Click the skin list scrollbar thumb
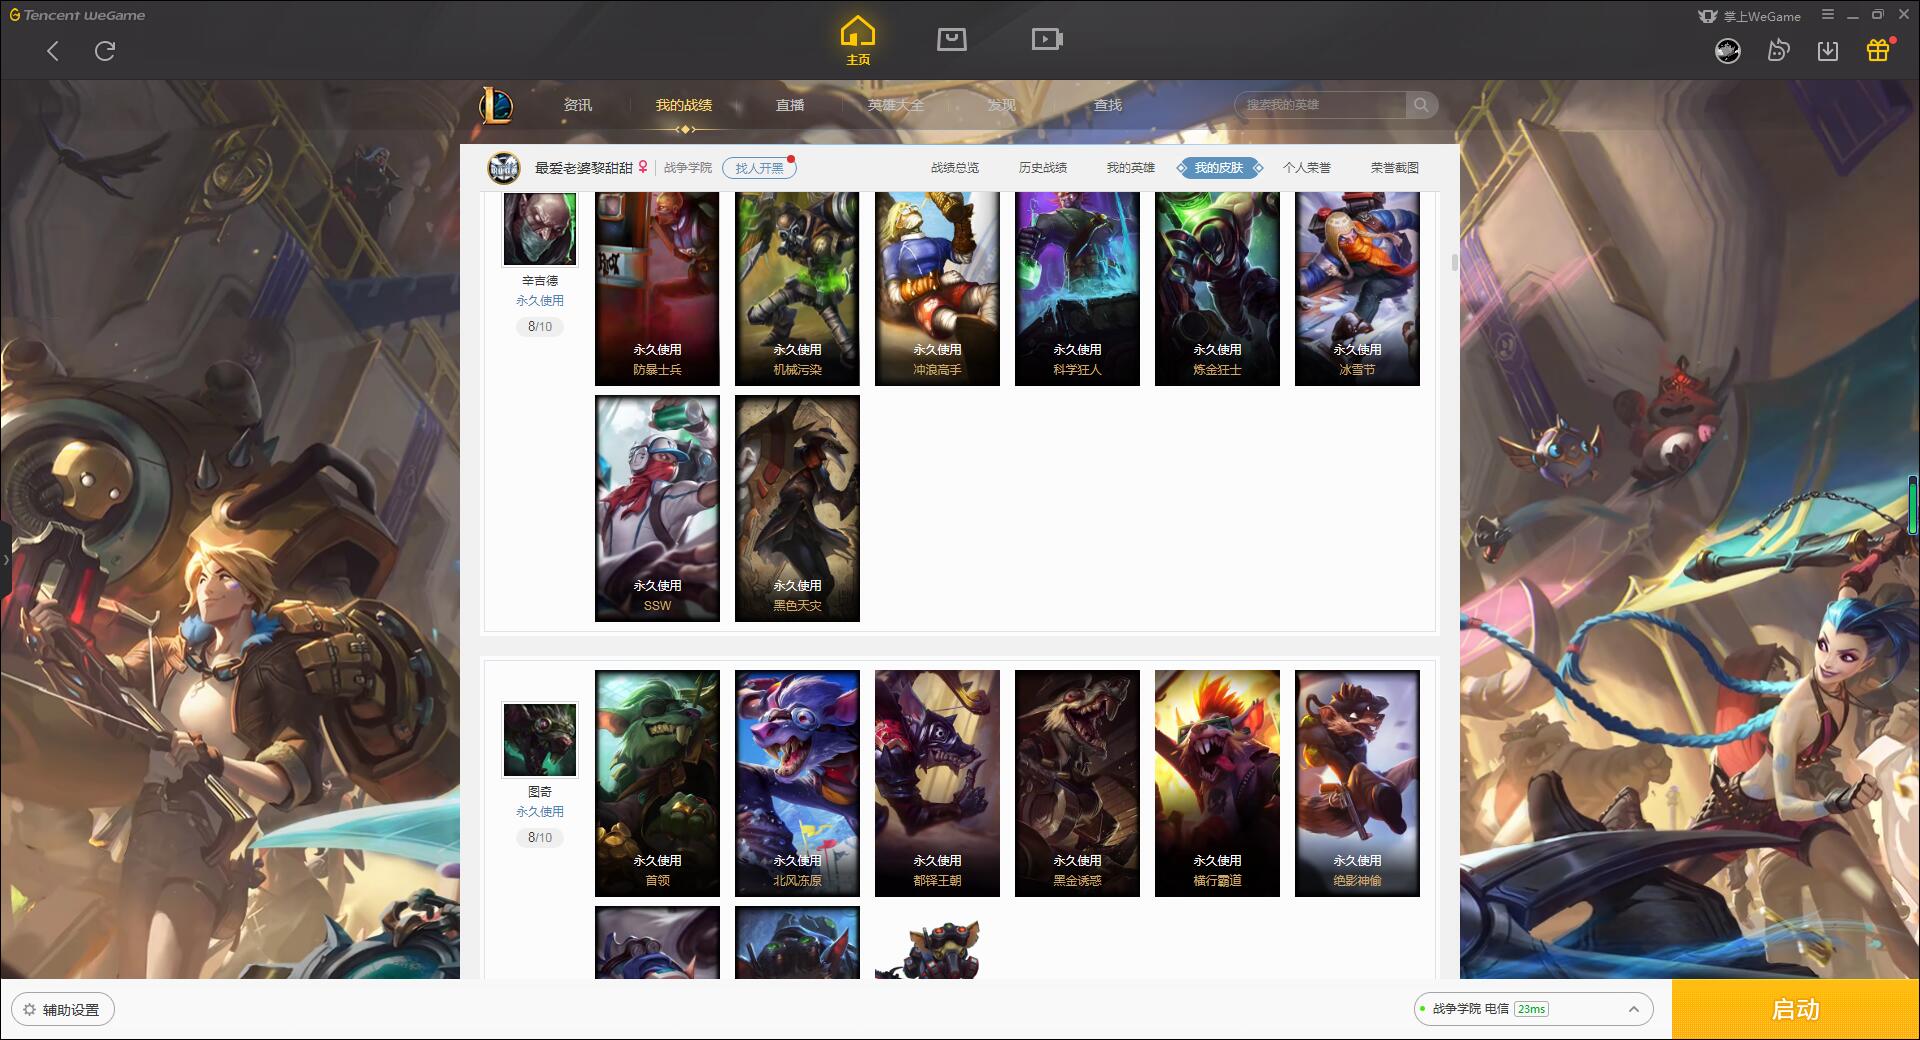The image size is (1920, 1040). point(1454,262)
